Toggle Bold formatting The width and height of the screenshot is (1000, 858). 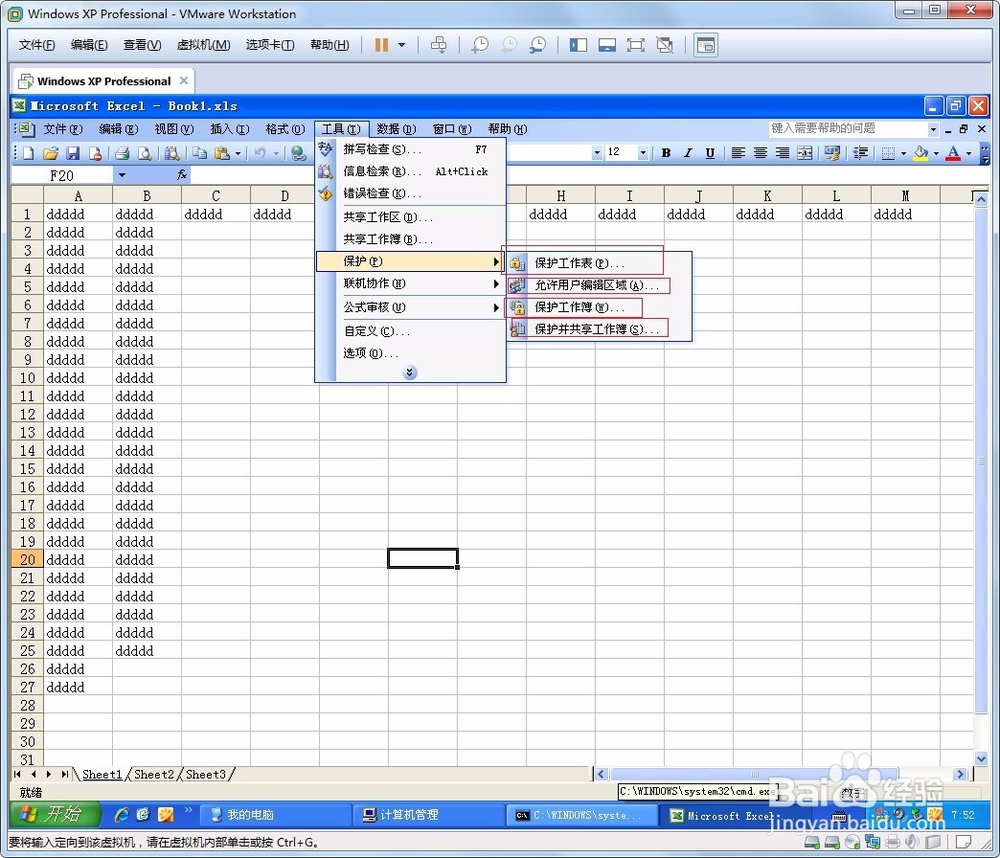pos(666,152)
